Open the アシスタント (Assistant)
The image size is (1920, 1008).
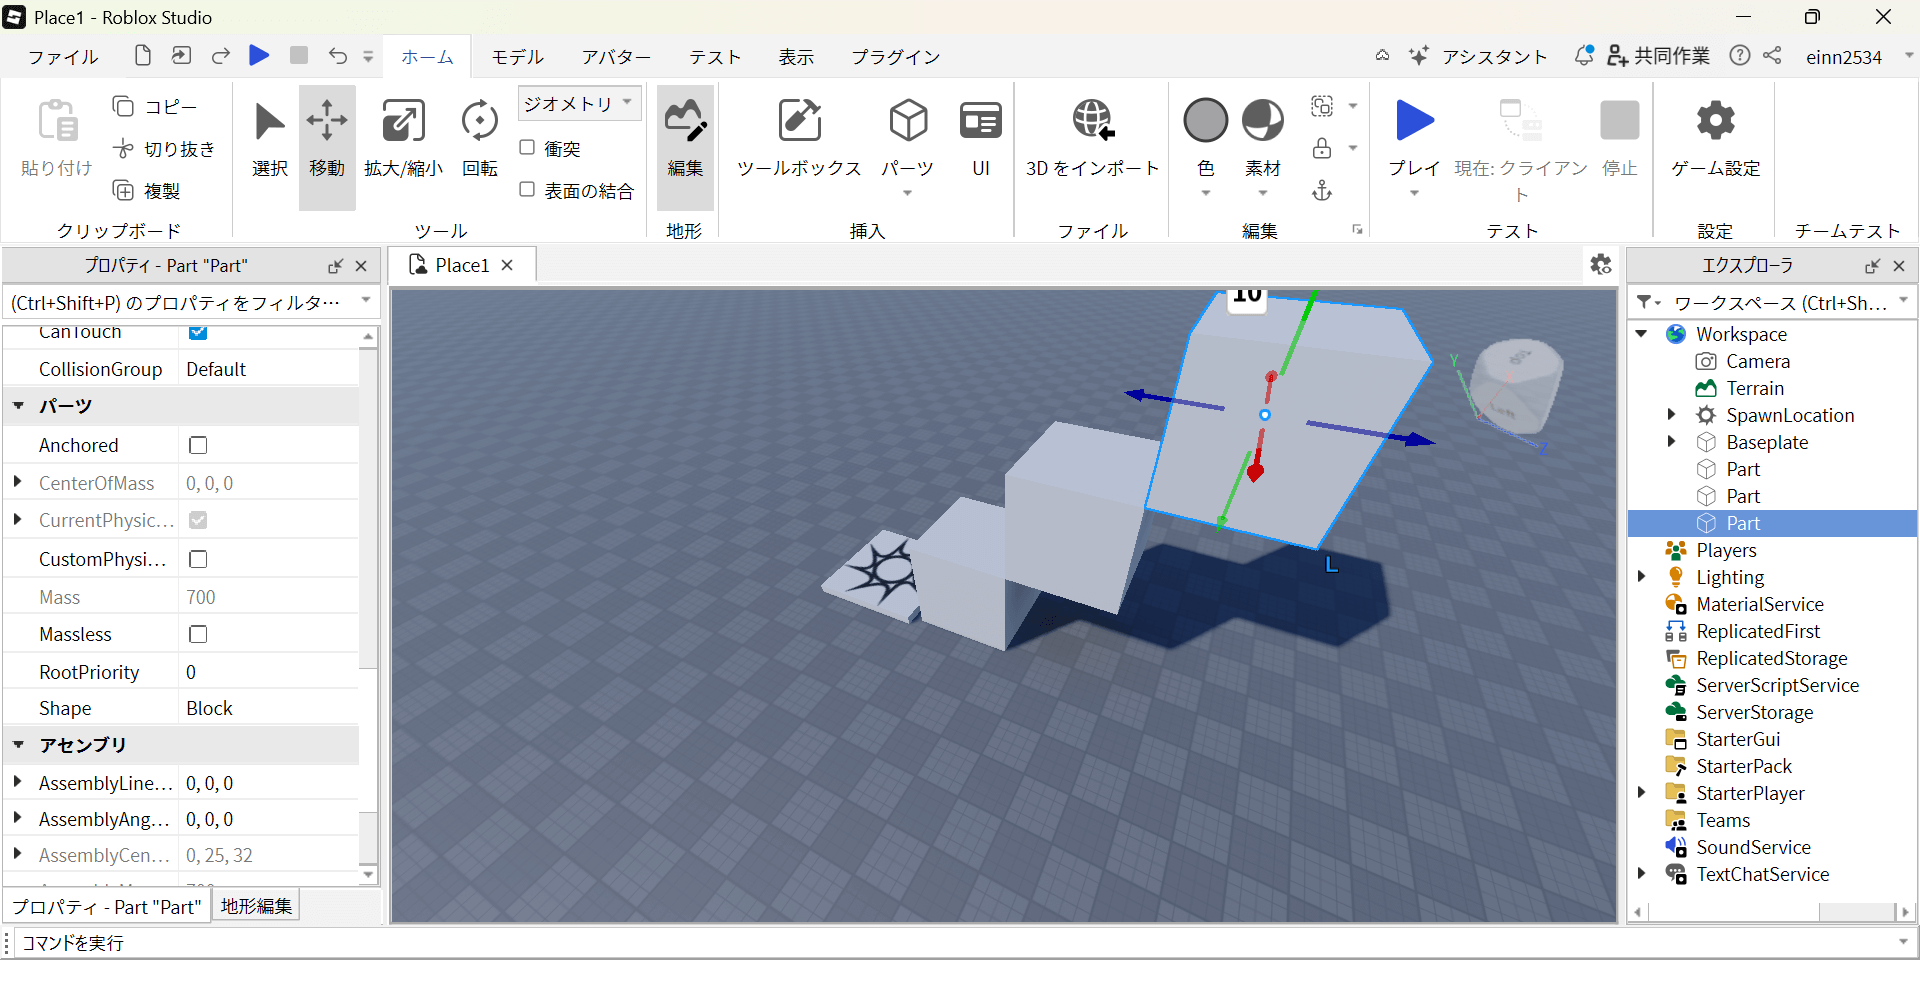coord(1479,57)
